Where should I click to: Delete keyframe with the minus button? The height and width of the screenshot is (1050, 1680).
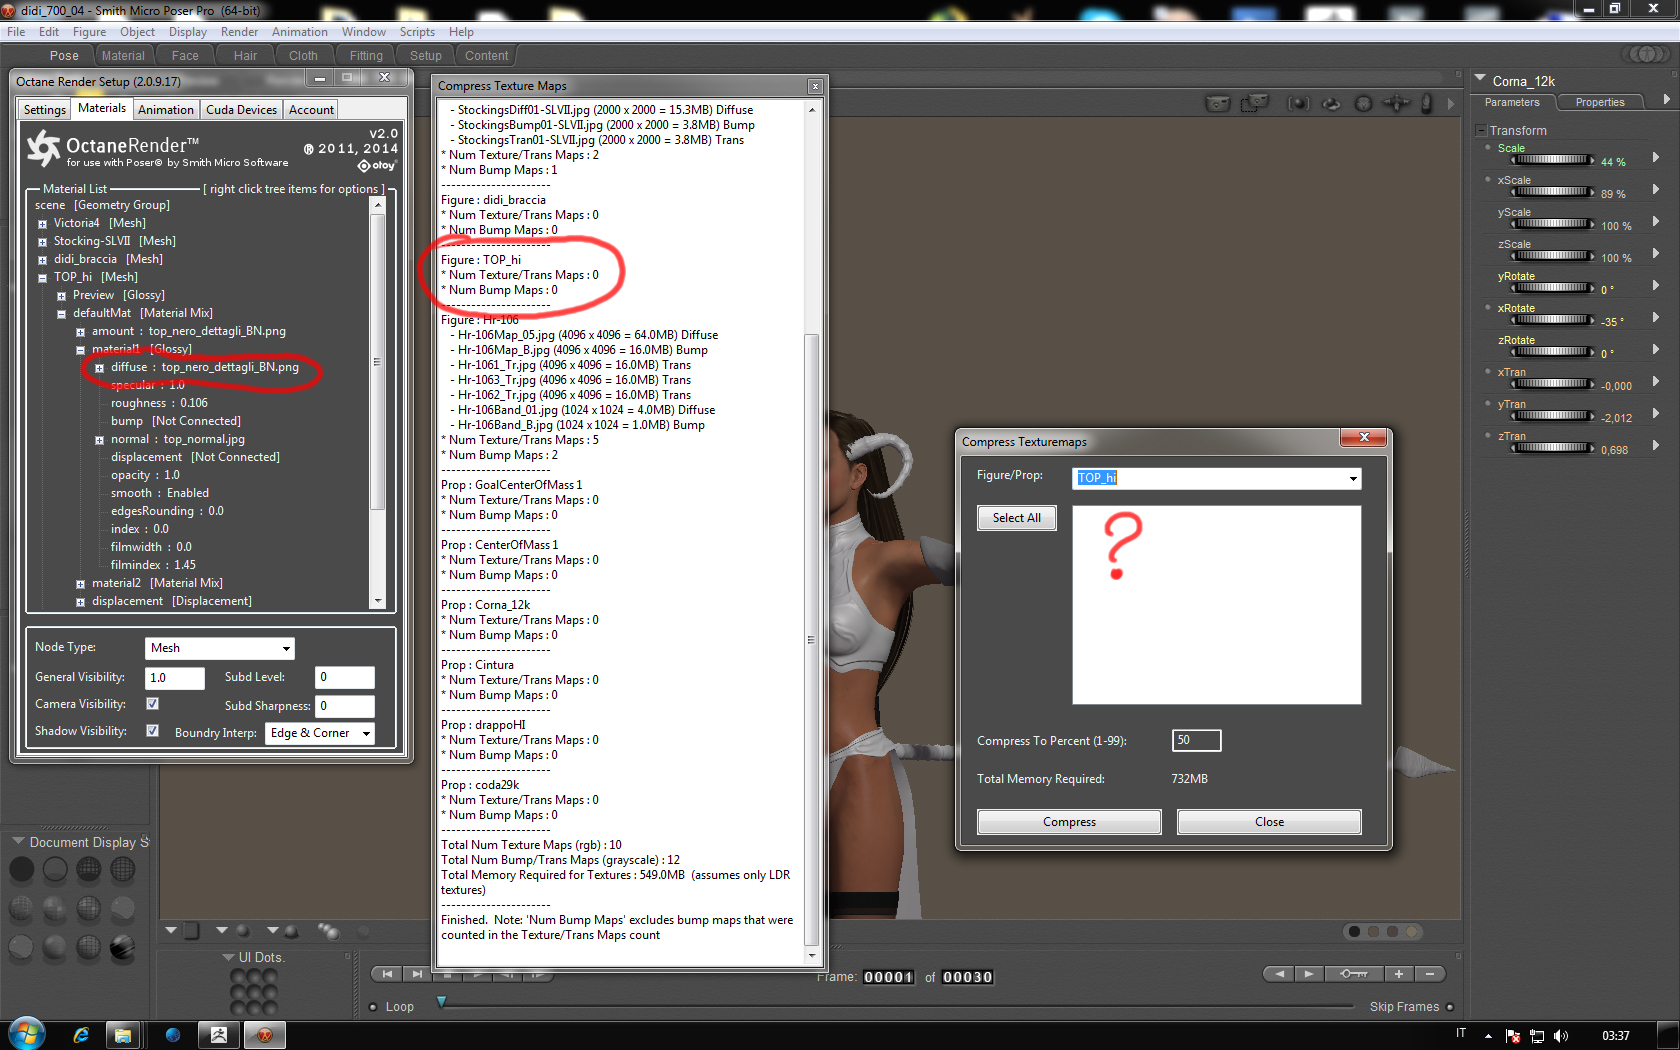pyautogui.click(x=1430, y=974)
